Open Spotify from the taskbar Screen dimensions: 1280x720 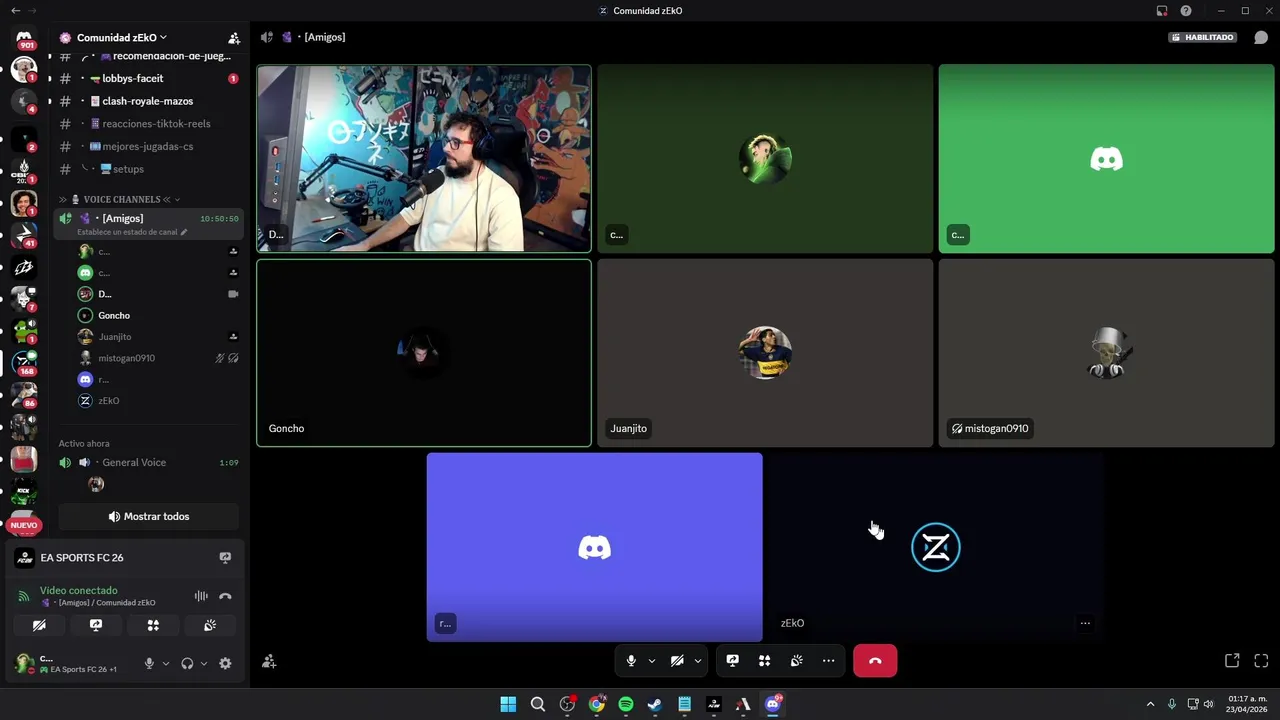(626, 704)
